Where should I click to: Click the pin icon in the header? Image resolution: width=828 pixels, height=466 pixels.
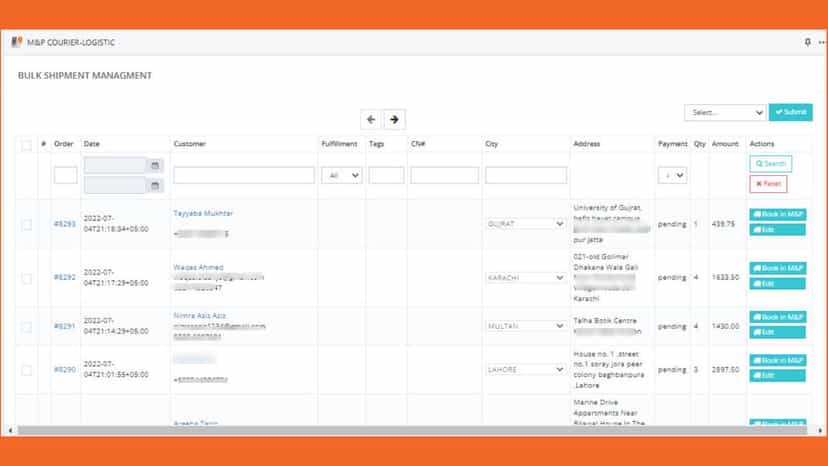[807, 42]
